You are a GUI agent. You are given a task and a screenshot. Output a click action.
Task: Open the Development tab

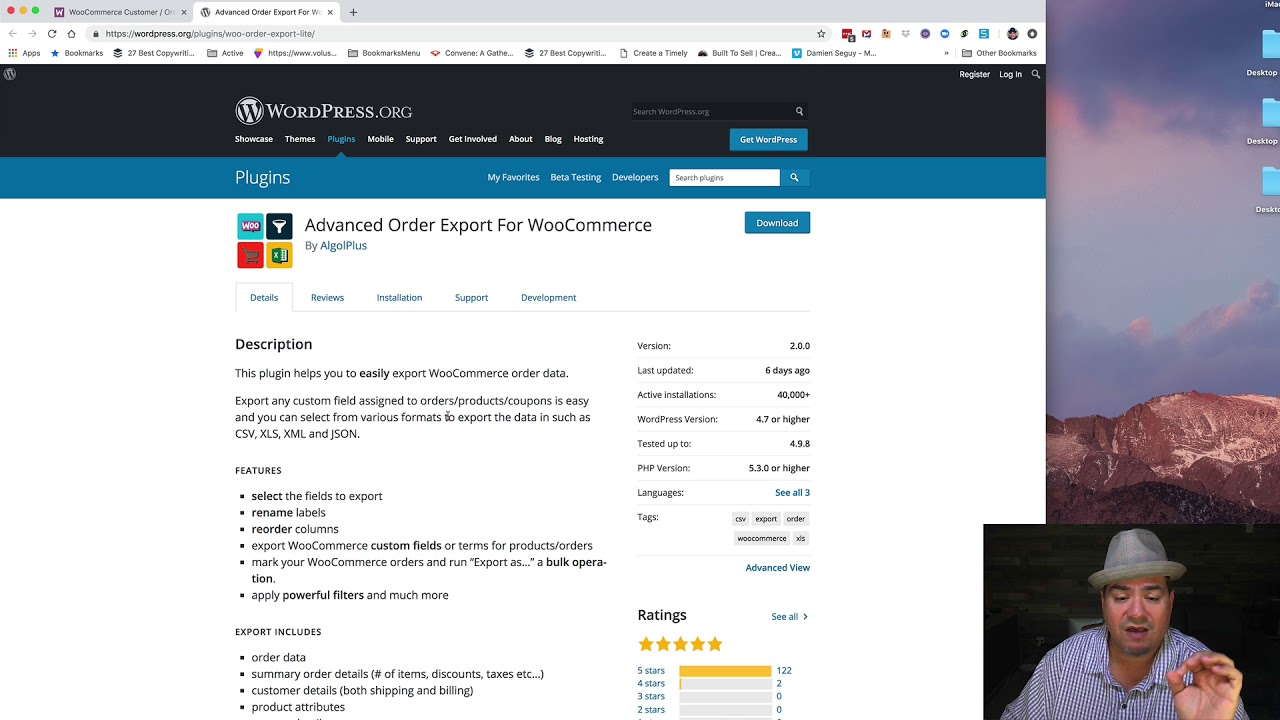pyautogui.click(x=548, y=297)
